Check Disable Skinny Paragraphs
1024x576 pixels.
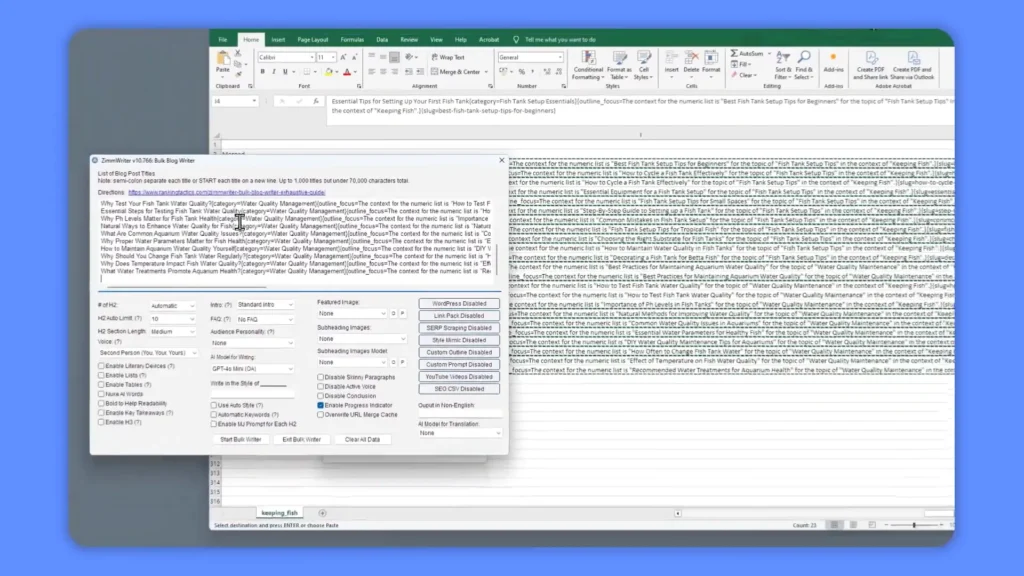point(320,377)
